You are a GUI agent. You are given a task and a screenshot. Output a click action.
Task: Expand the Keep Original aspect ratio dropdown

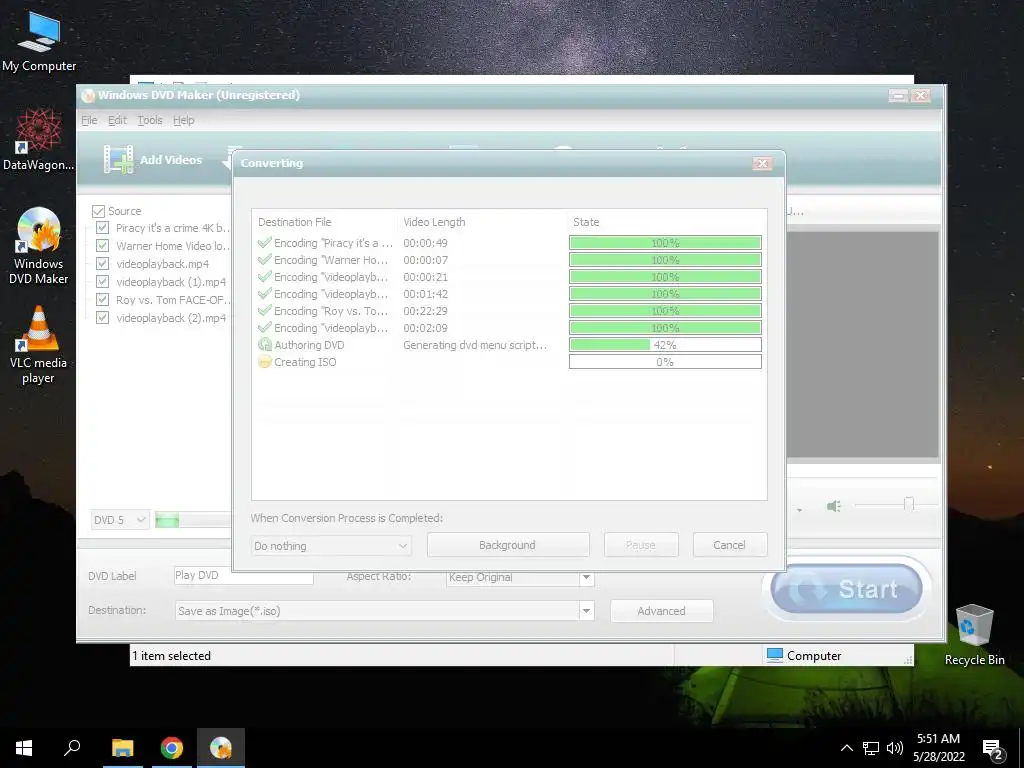click(586, 577)
